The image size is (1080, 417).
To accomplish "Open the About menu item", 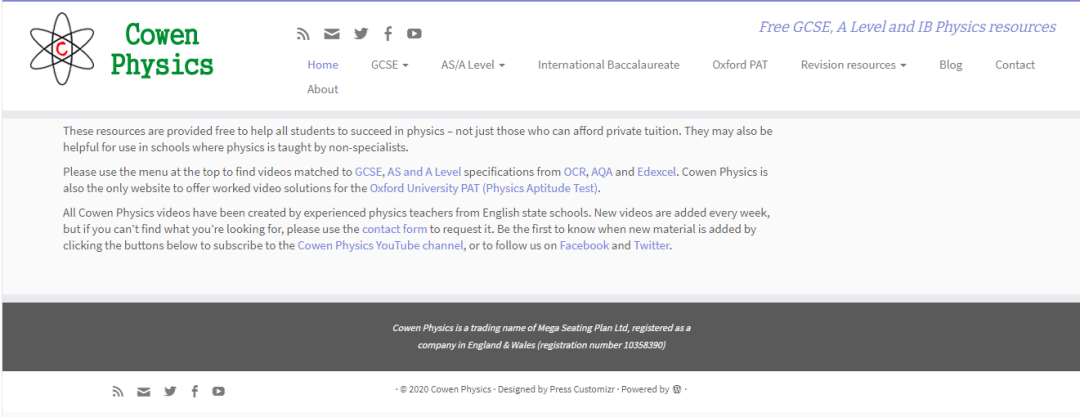I will tap(322, 89).
